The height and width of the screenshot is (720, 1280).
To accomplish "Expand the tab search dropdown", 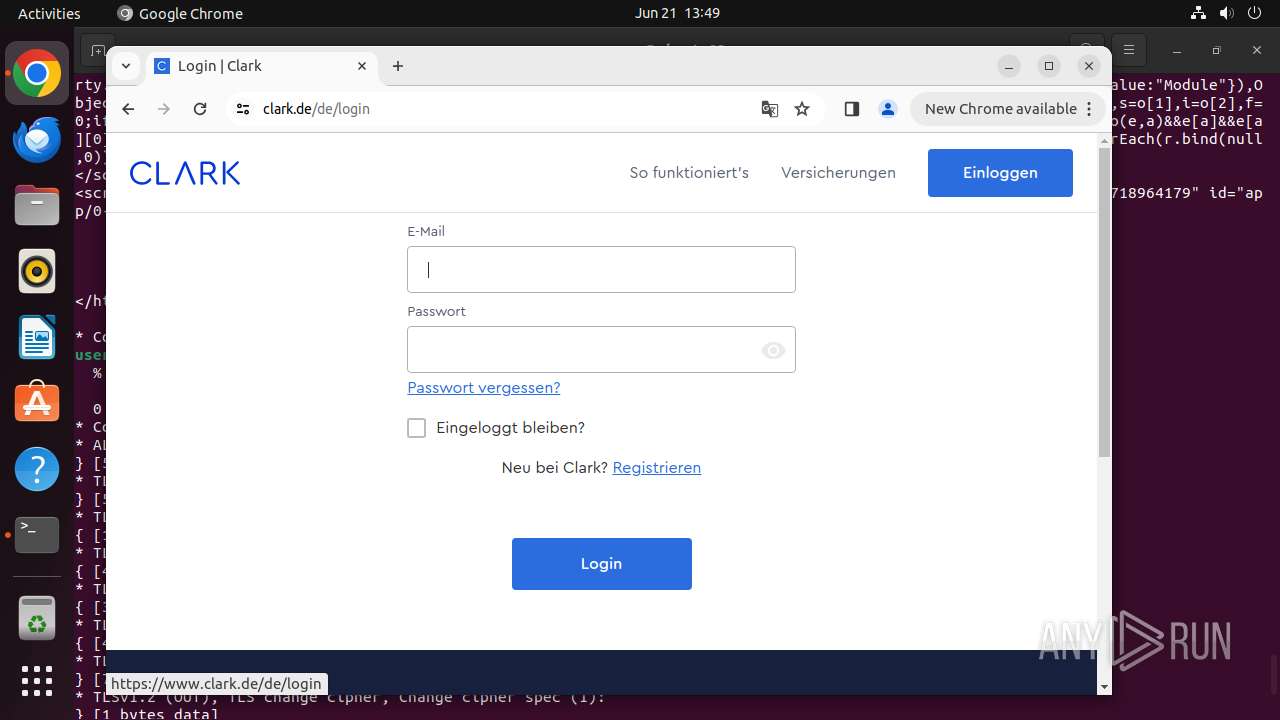I will pyautogui.click(x=126, y=66).
